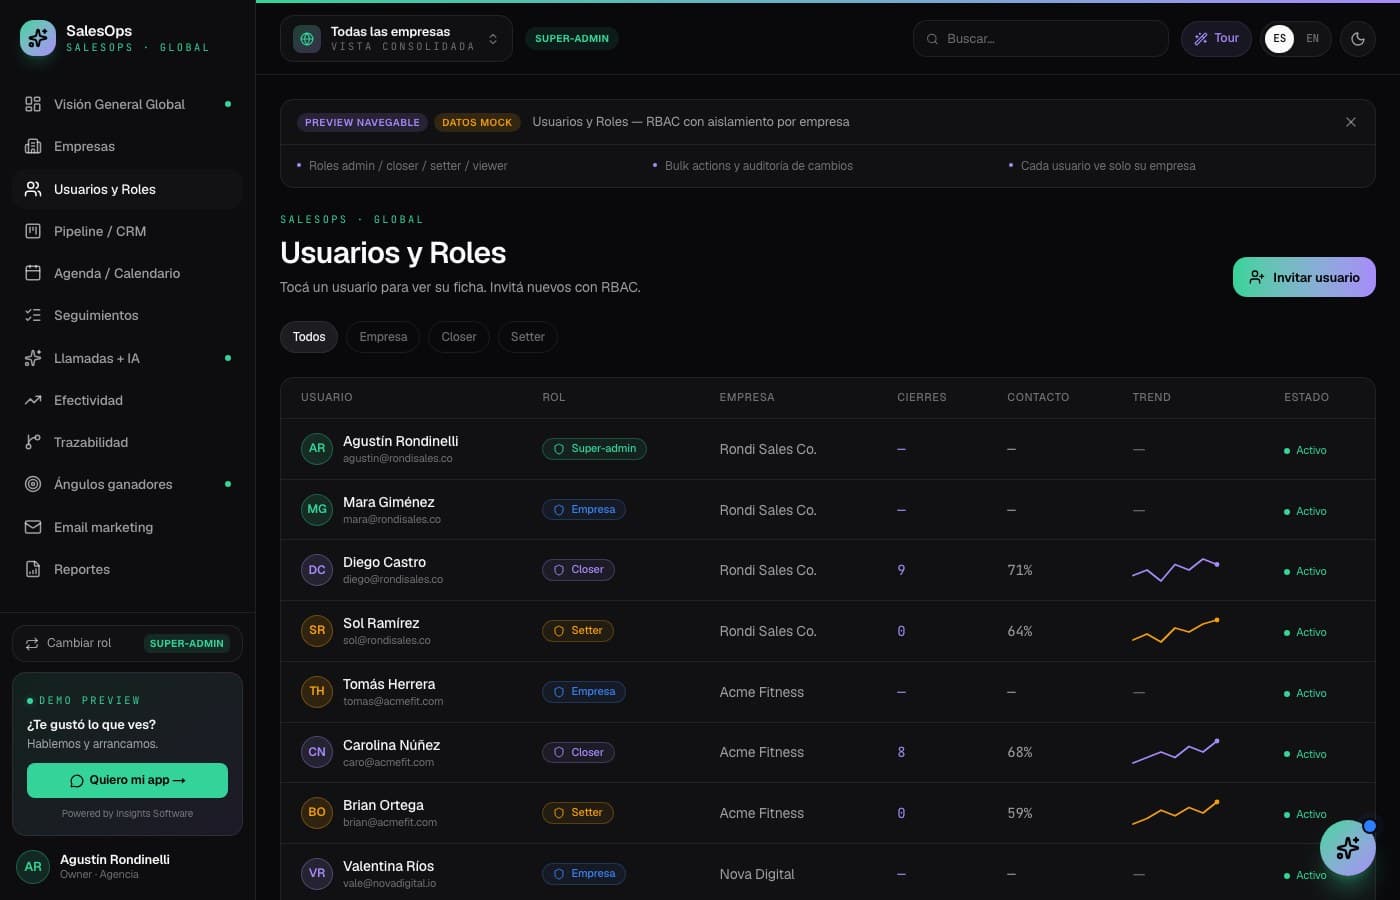Click Sol Ramírez Setter role badge

click(578, 631)
